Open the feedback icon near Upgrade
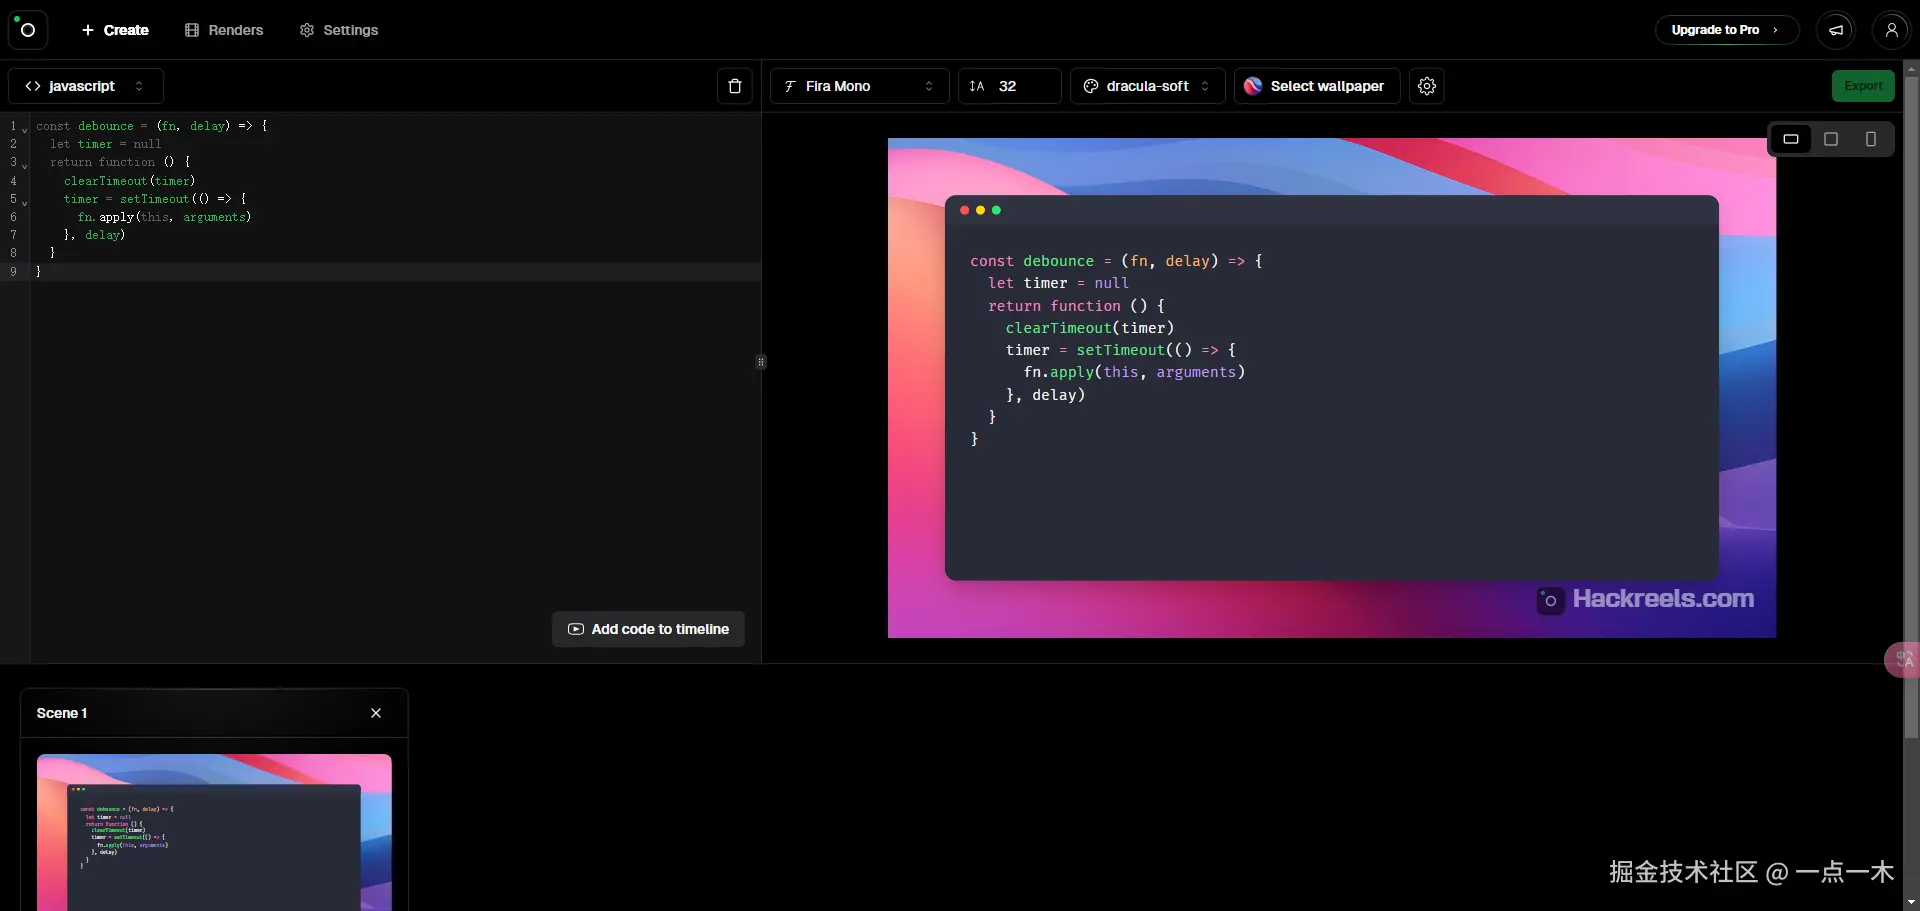1920x911 pixels. point(1835,30)
